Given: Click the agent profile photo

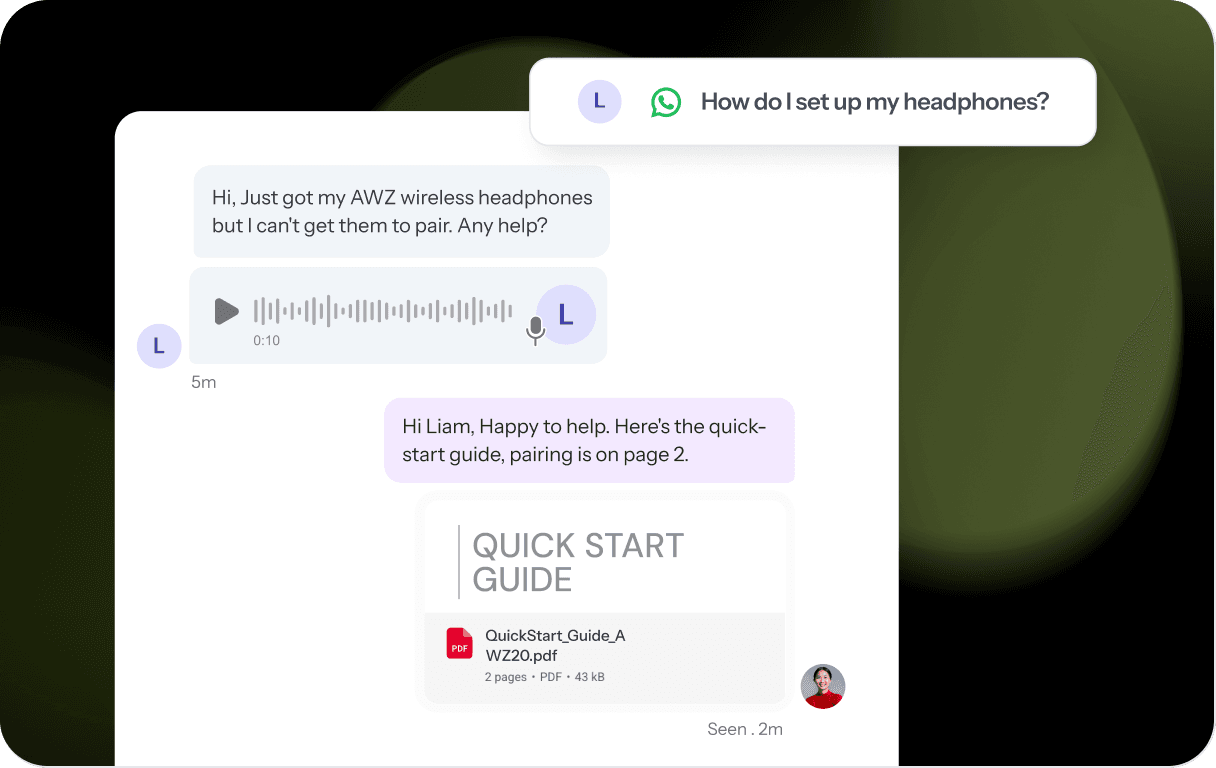Looking at the screenshot, I should [x=823, y=686].
